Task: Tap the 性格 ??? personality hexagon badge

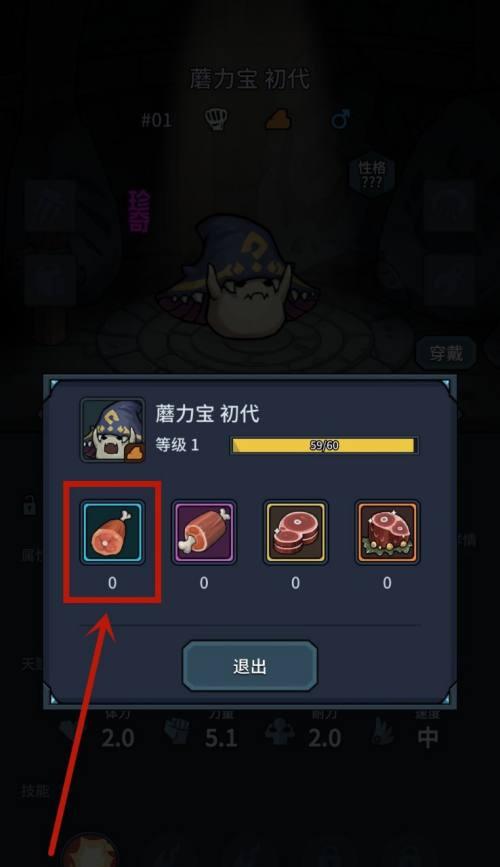Action: click(x=371, y=174)
